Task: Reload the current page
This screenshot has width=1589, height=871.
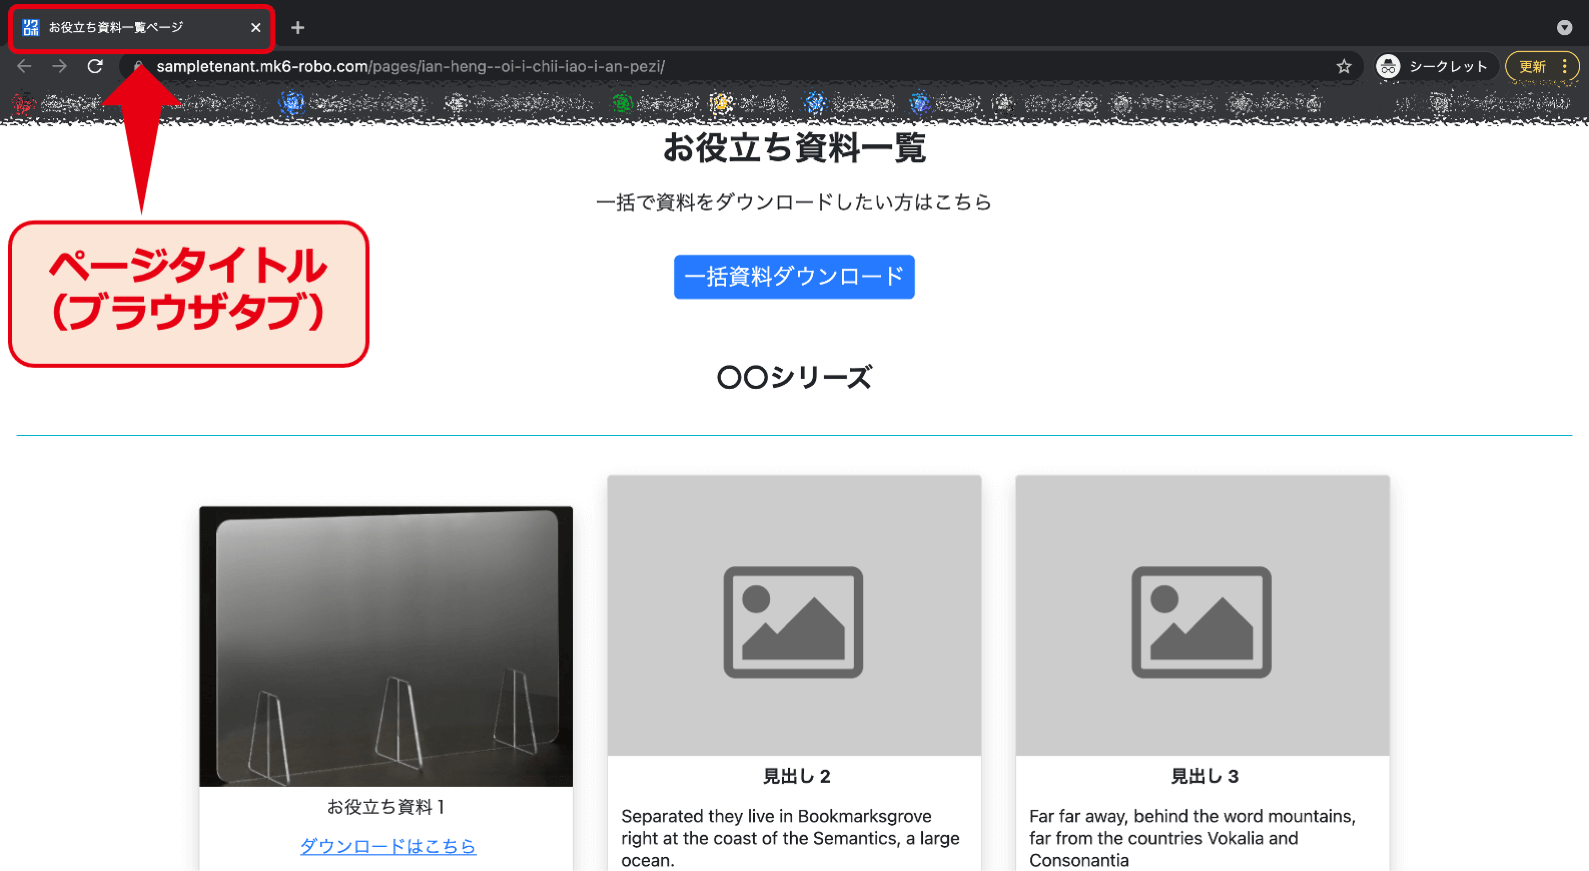Action: pyautogui.click(x=95, y=66)
